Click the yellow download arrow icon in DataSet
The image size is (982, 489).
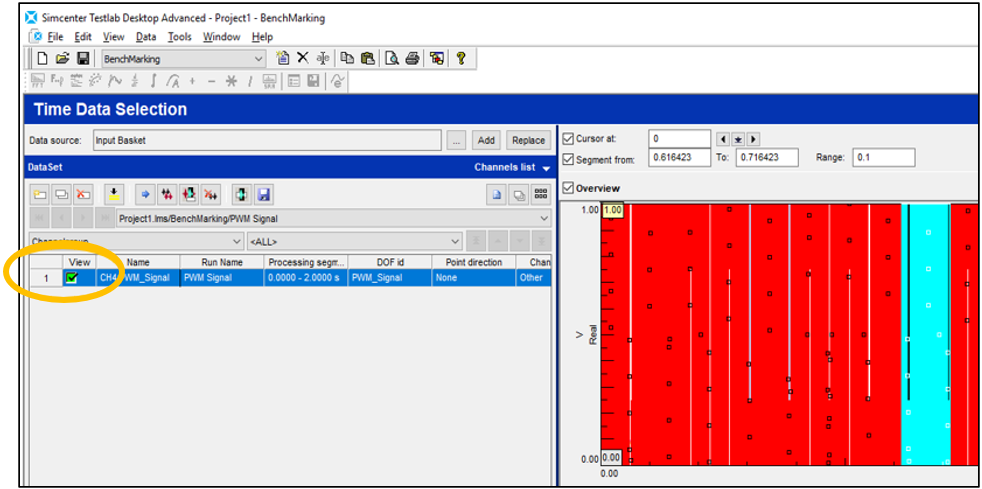pos(114,195)
